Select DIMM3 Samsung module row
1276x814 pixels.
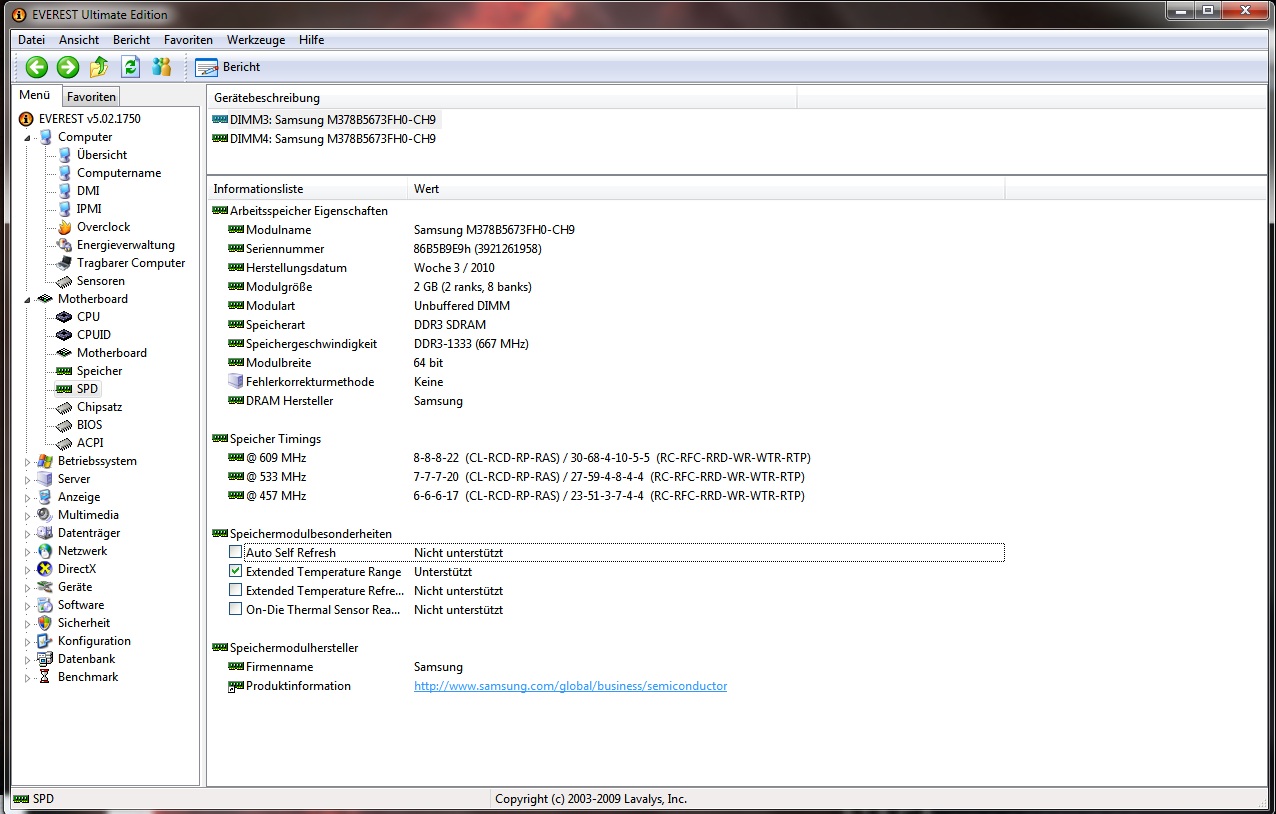coord(325,120)
